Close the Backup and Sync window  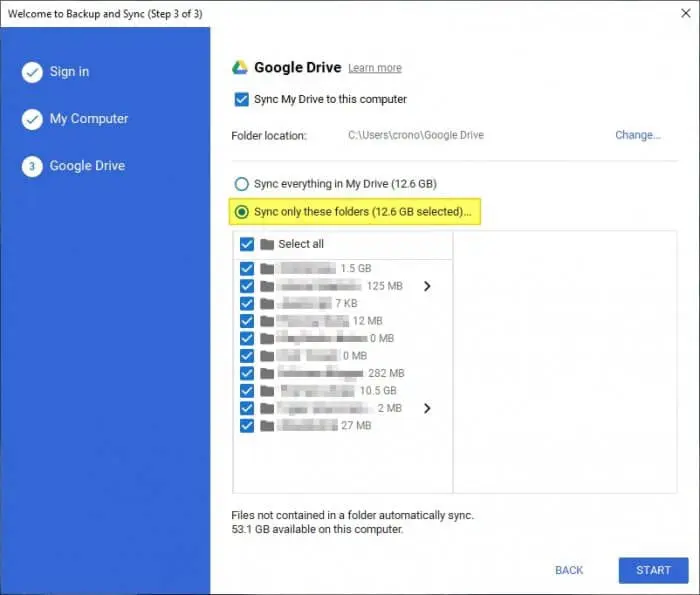click(x=686, y=13)
